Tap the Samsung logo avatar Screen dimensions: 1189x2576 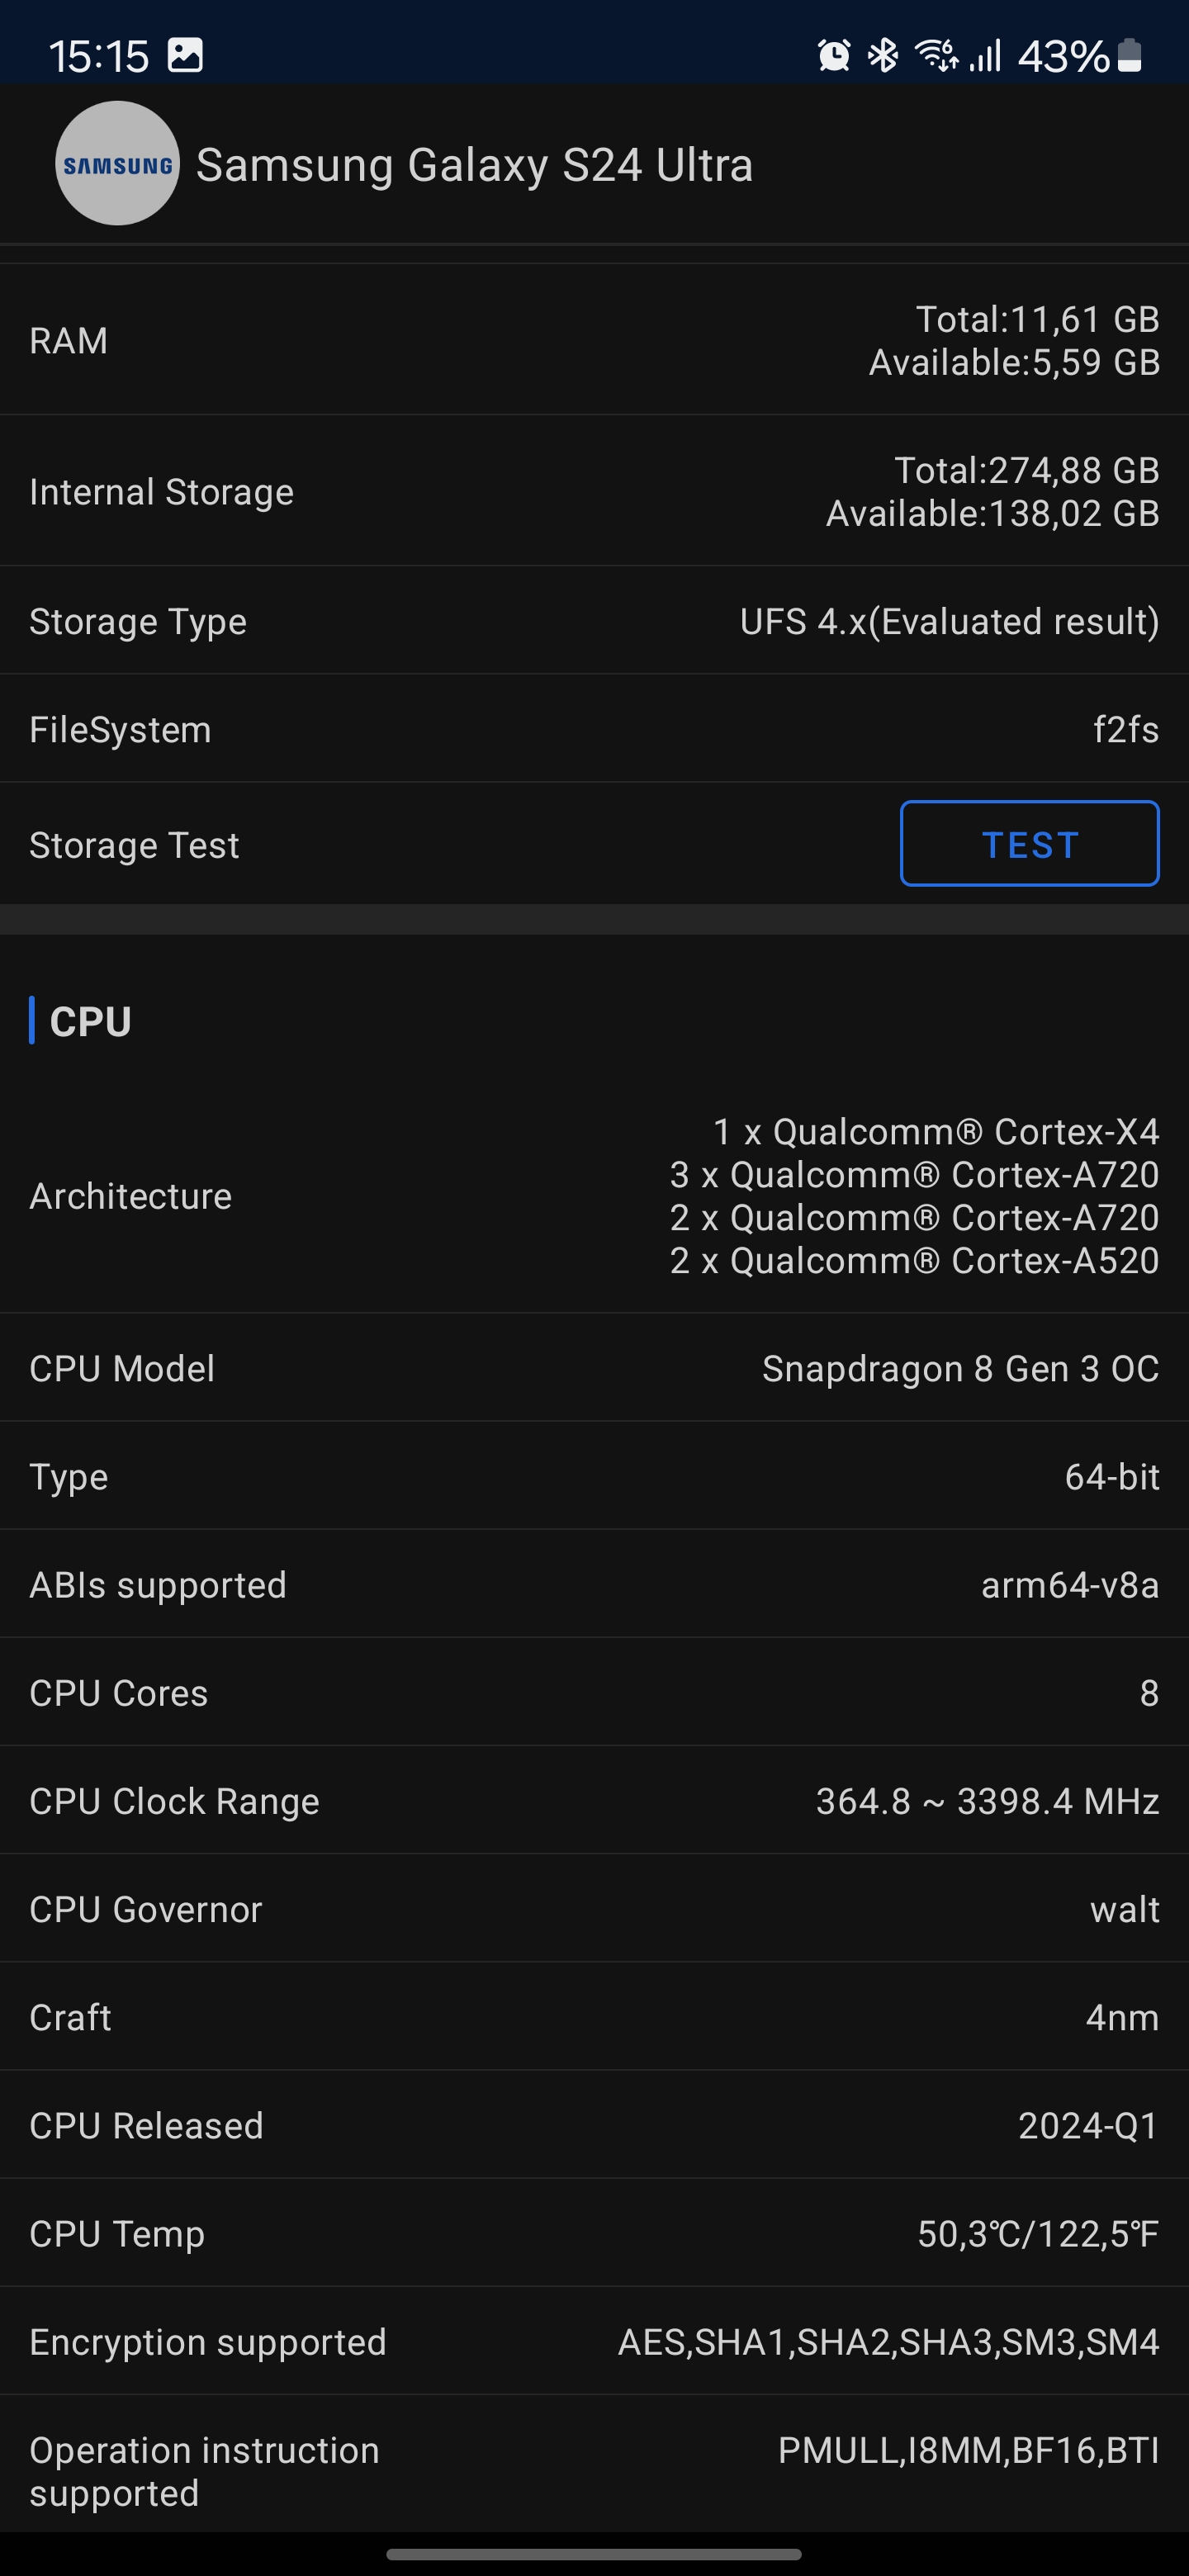[117, 163]
